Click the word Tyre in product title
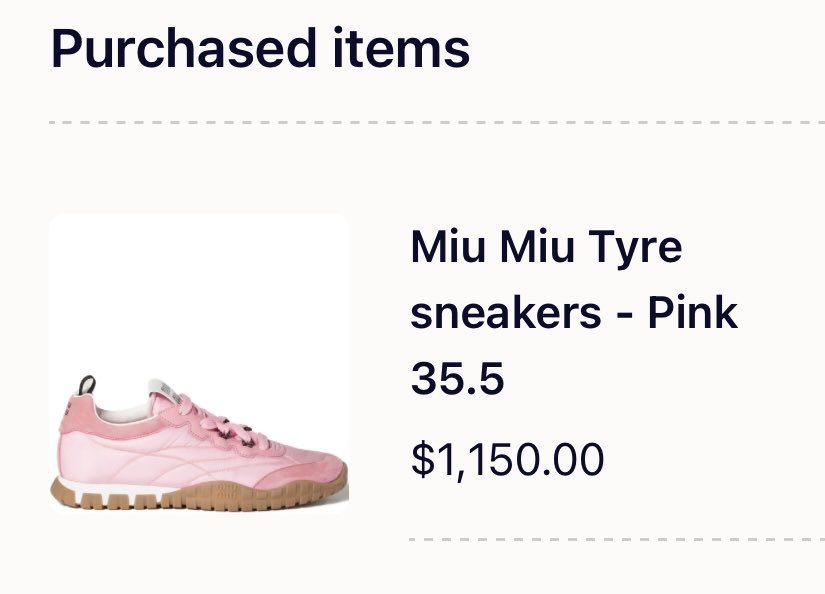825x594 pixels. pos(635,247)
